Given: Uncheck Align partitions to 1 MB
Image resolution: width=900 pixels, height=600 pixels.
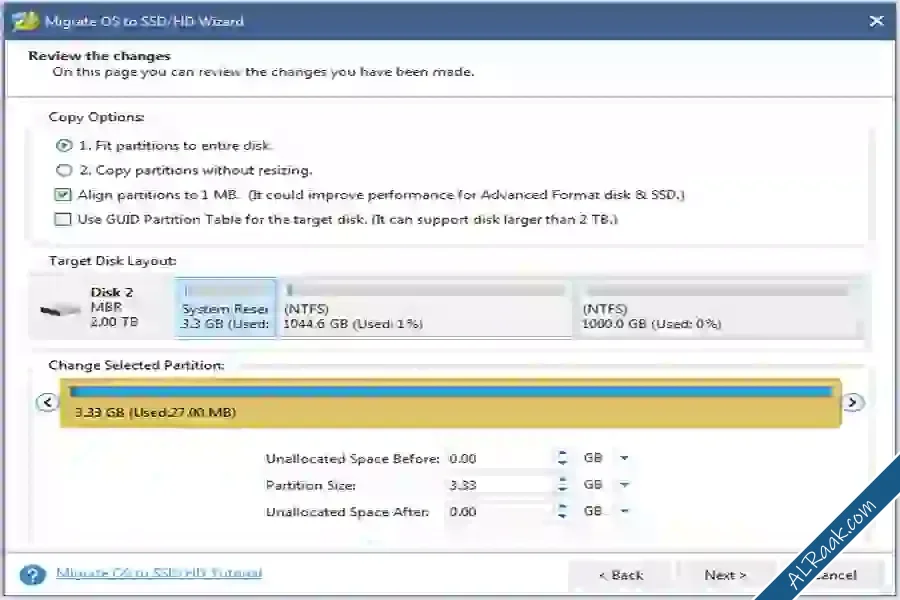Looking at the screenshot, I should point(63,195).
